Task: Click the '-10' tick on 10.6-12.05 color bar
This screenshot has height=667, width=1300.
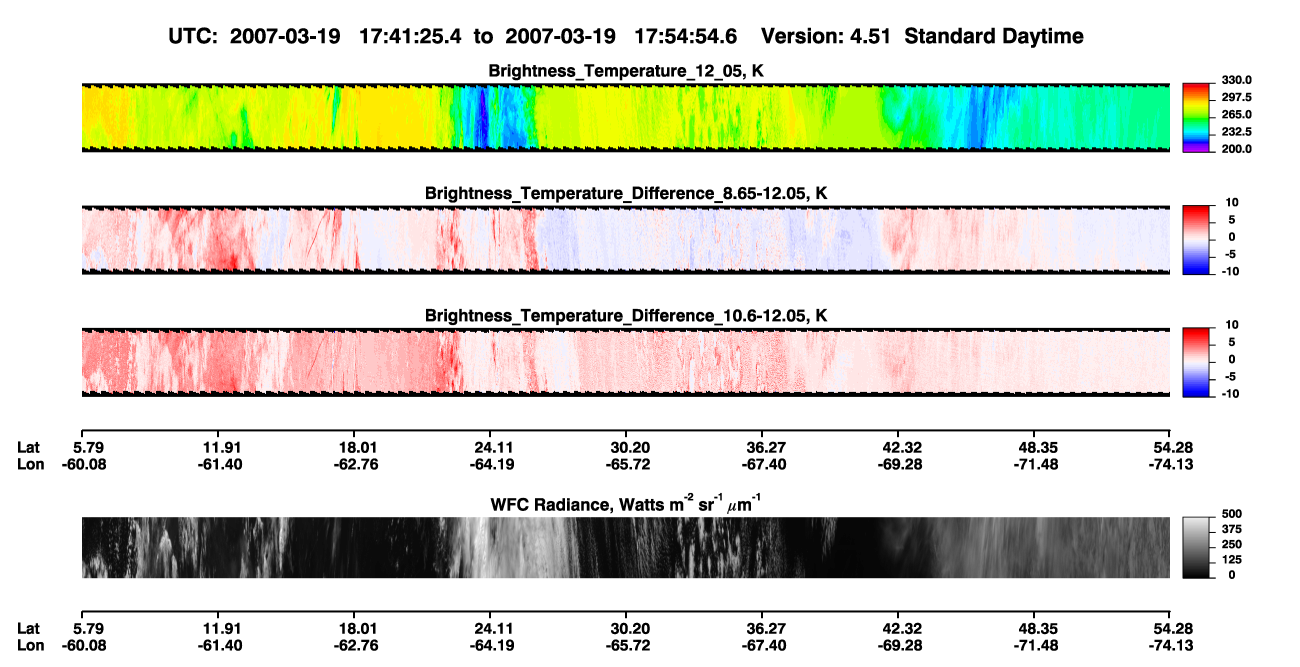Action: point(1230,393)
